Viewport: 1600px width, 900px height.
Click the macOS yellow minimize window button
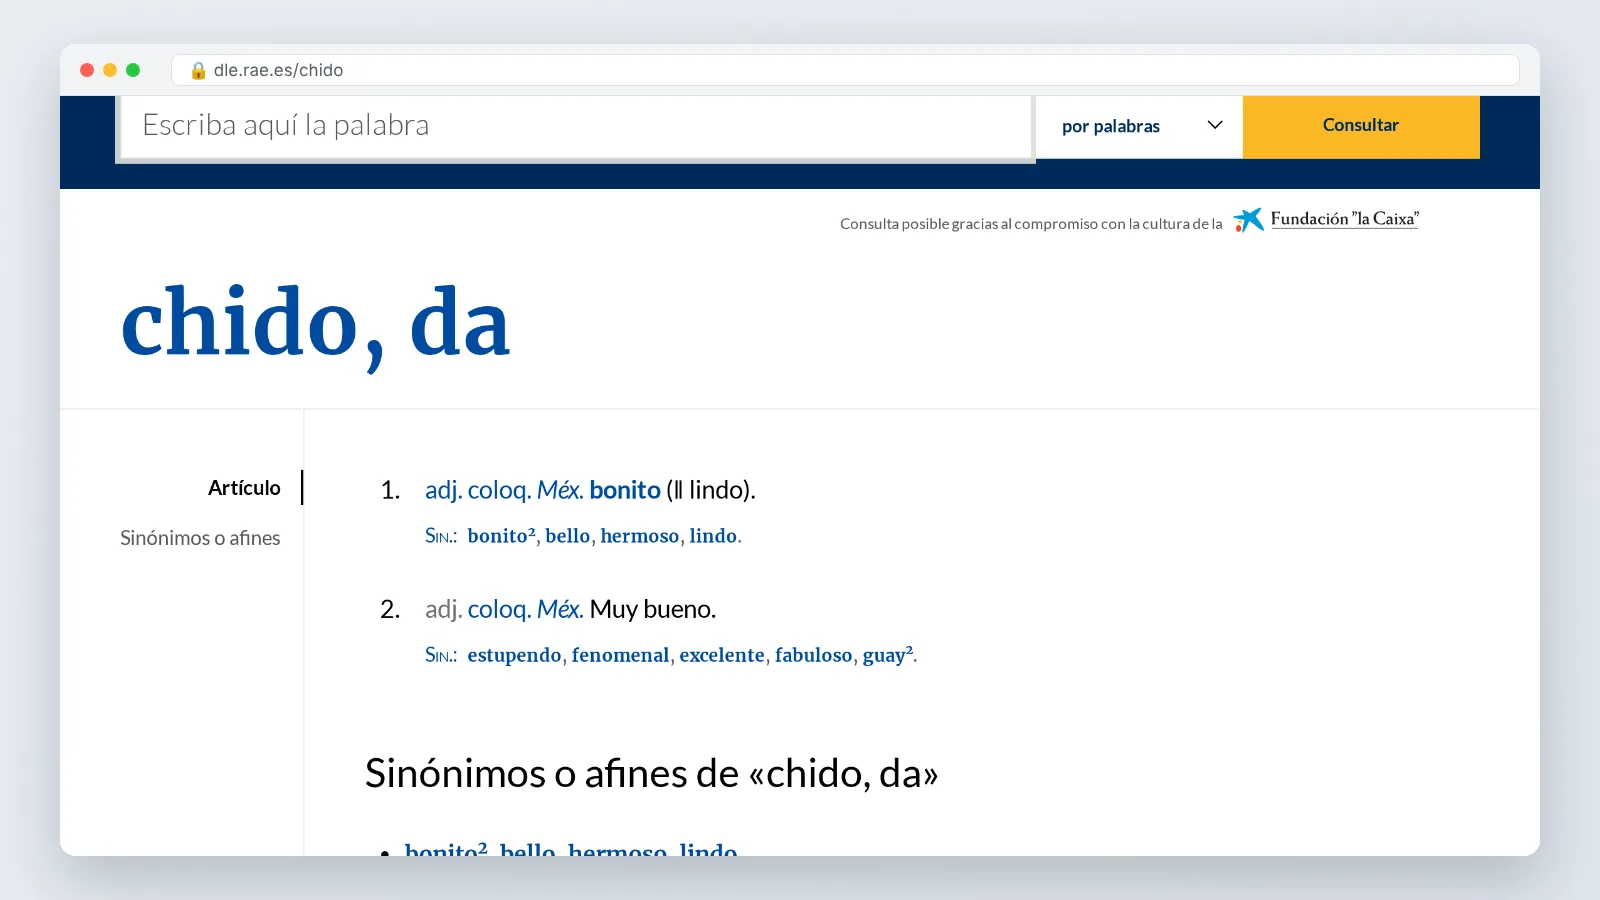click(110, 70)
